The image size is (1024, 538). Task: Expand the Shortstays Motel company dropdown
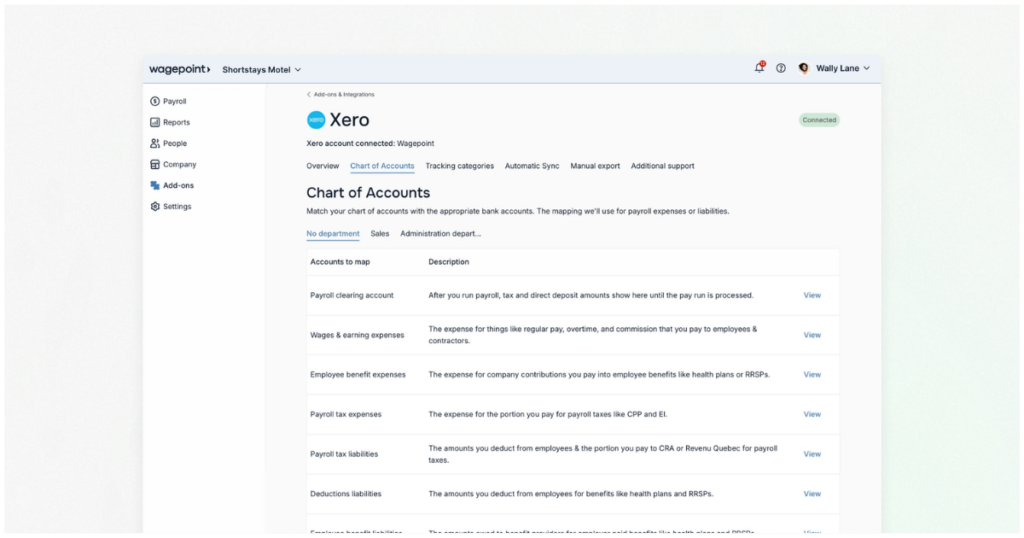(261, 70)
